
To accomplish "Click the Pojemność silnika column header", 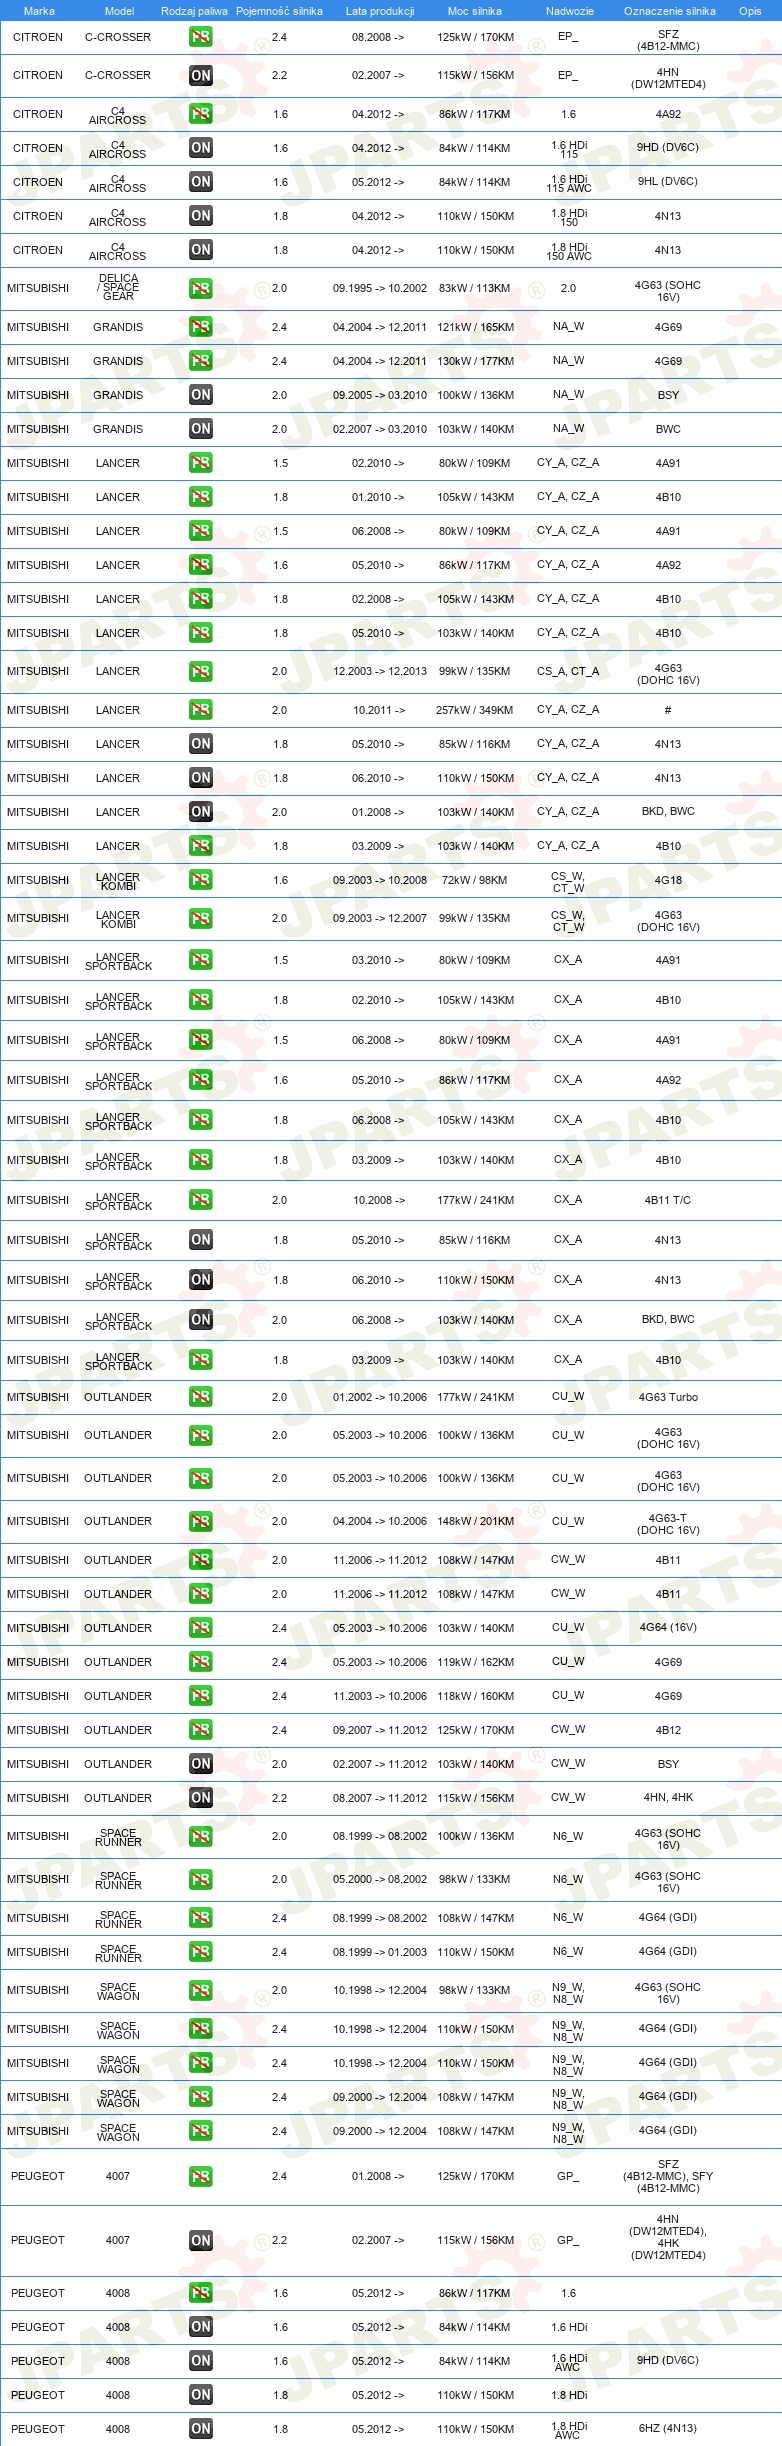I will point(279,11).
